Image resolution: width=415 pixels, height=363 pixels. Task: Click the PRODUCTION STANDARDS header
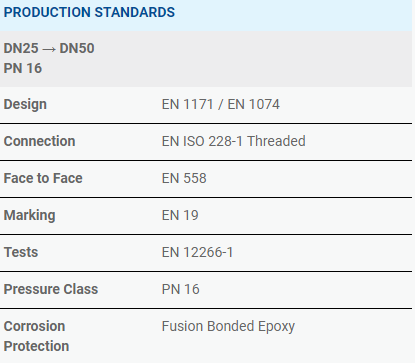89,12
